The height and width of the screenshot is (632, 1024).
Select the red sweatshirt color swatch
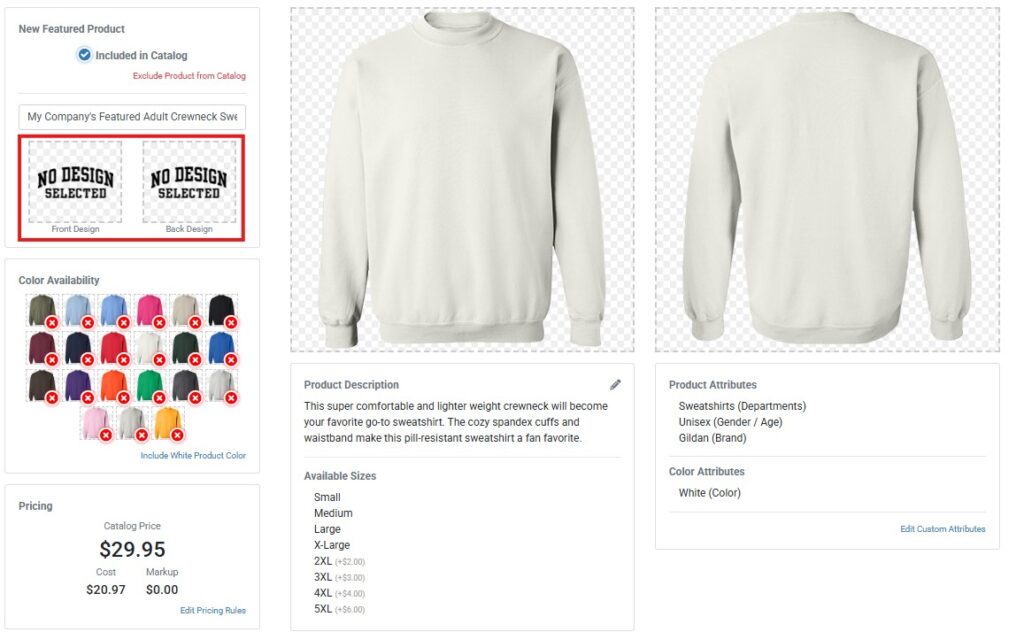(113, 347)
